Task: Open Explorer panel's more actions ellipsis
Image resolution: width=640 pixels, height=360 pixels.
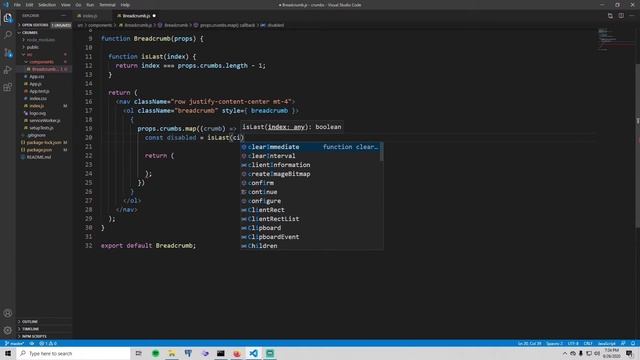Action: [x=63, y=16]
